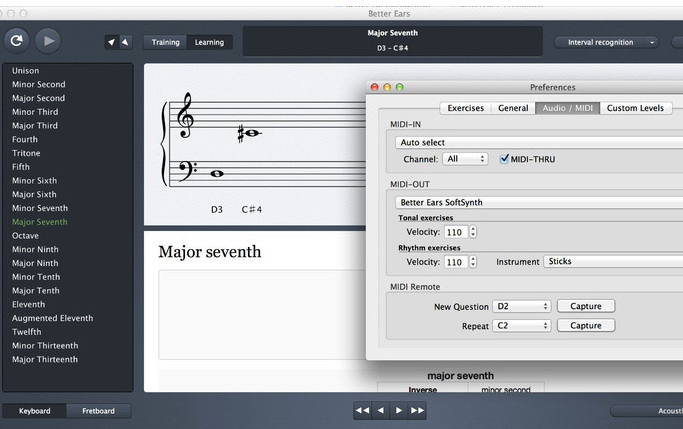Open the MIDI-IN Channel dropdown
Image resolution: width=683 pixels, height=429 pixels.
pyautogui.click(x=466, y=159)
